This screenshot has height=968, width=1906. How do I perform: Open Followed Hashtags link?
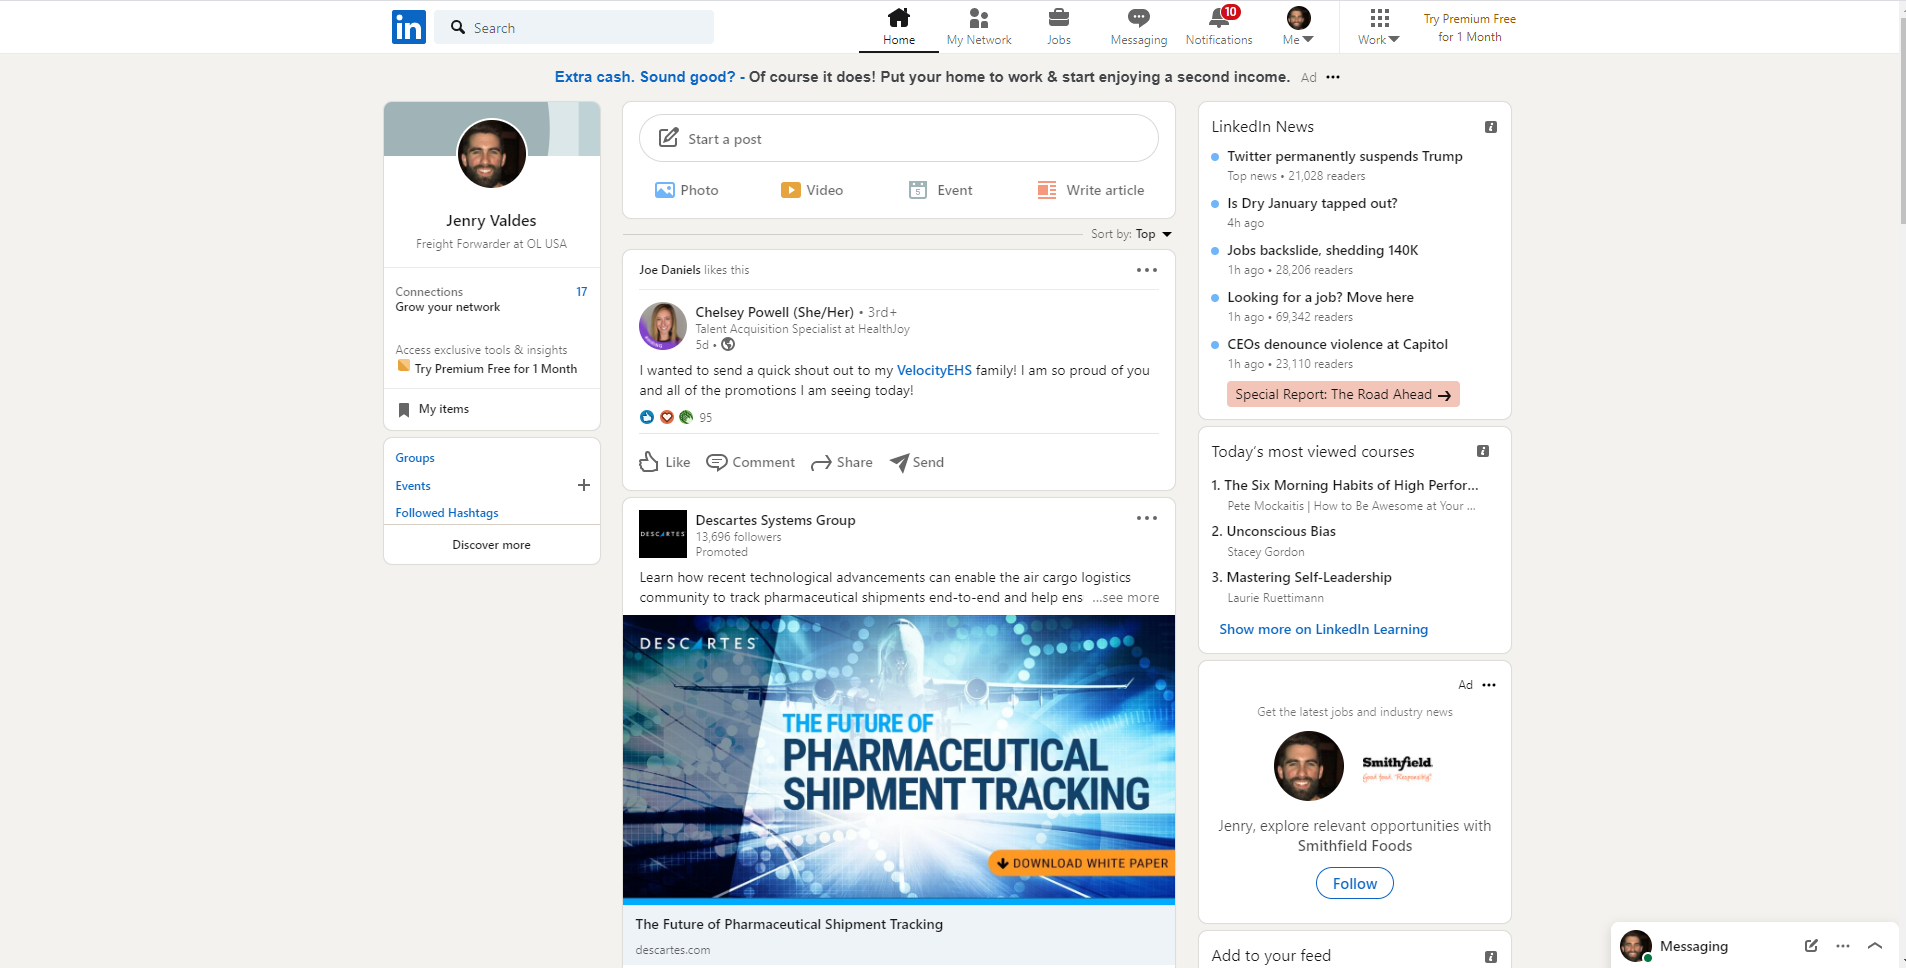447,513
